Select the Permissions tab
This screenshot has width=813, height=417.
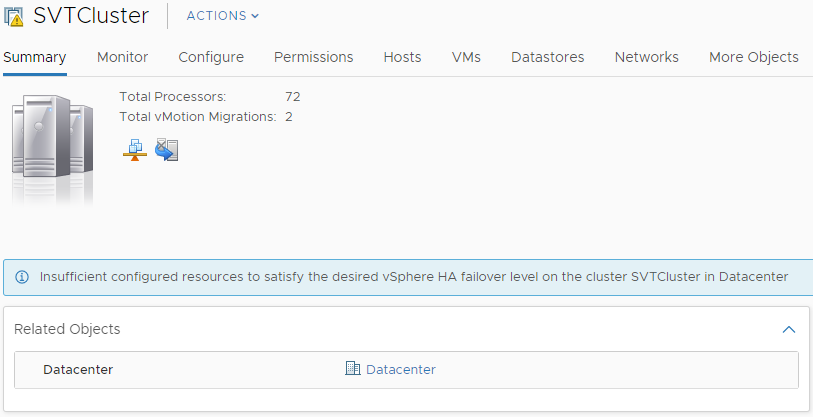coord(313,57)
